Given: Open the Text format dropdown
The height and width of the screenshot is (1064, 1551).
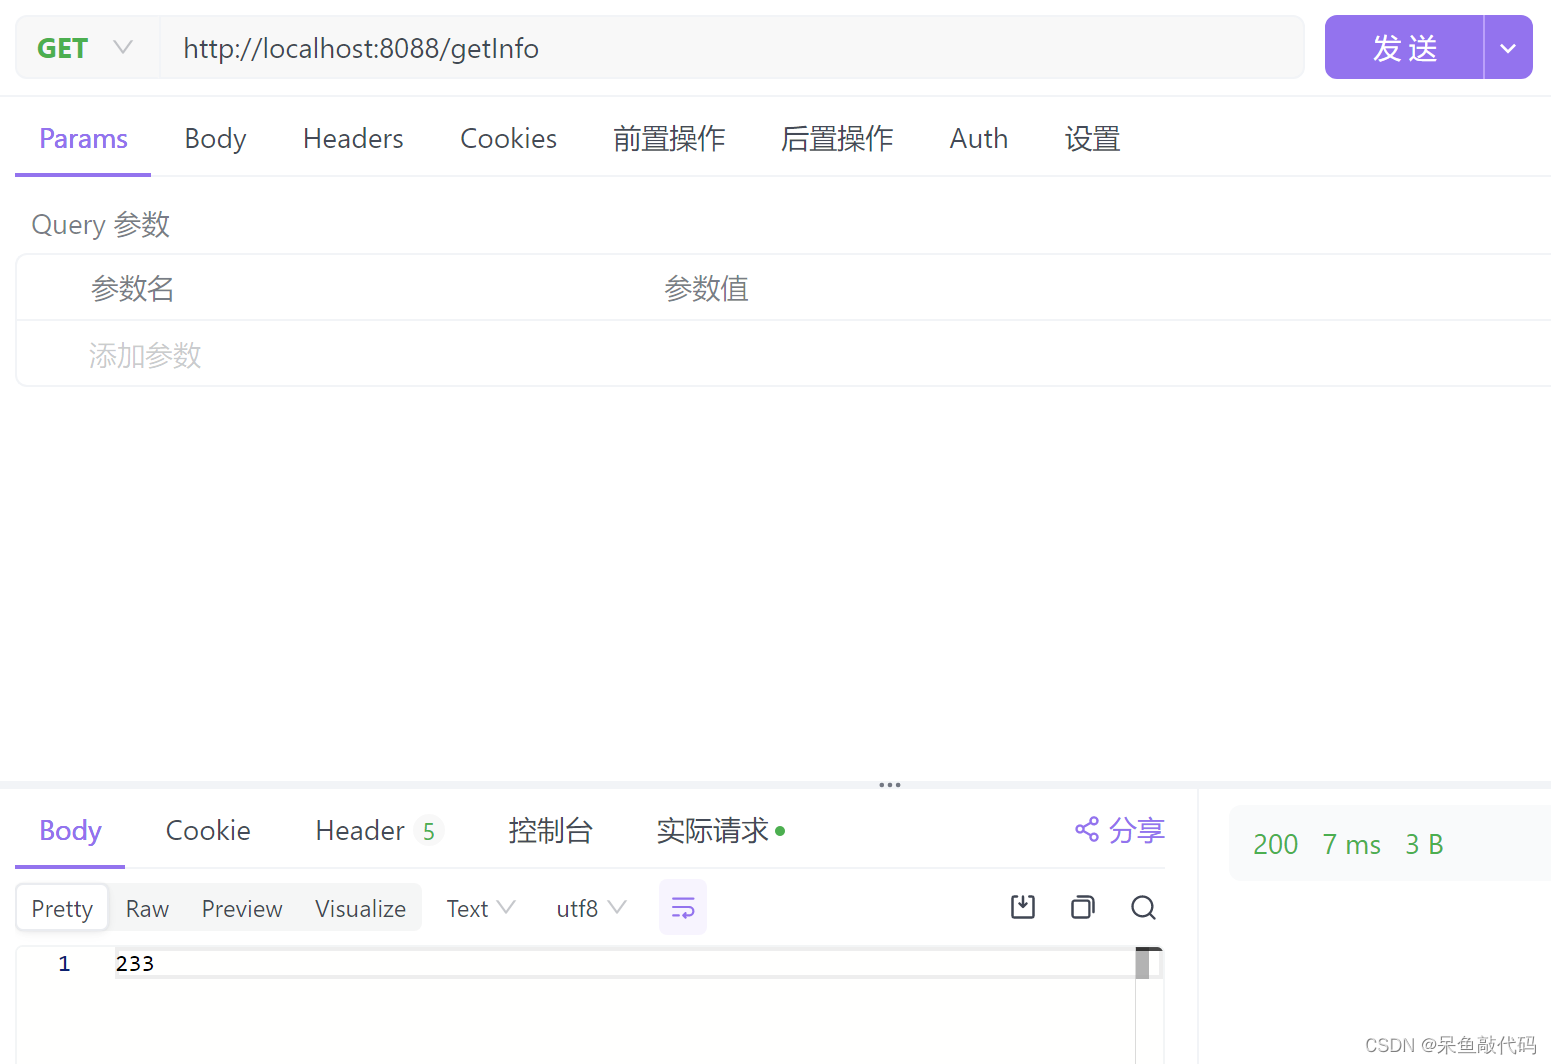Looking at the screenshot, I should pyautogui.click(x=480, y=908).
